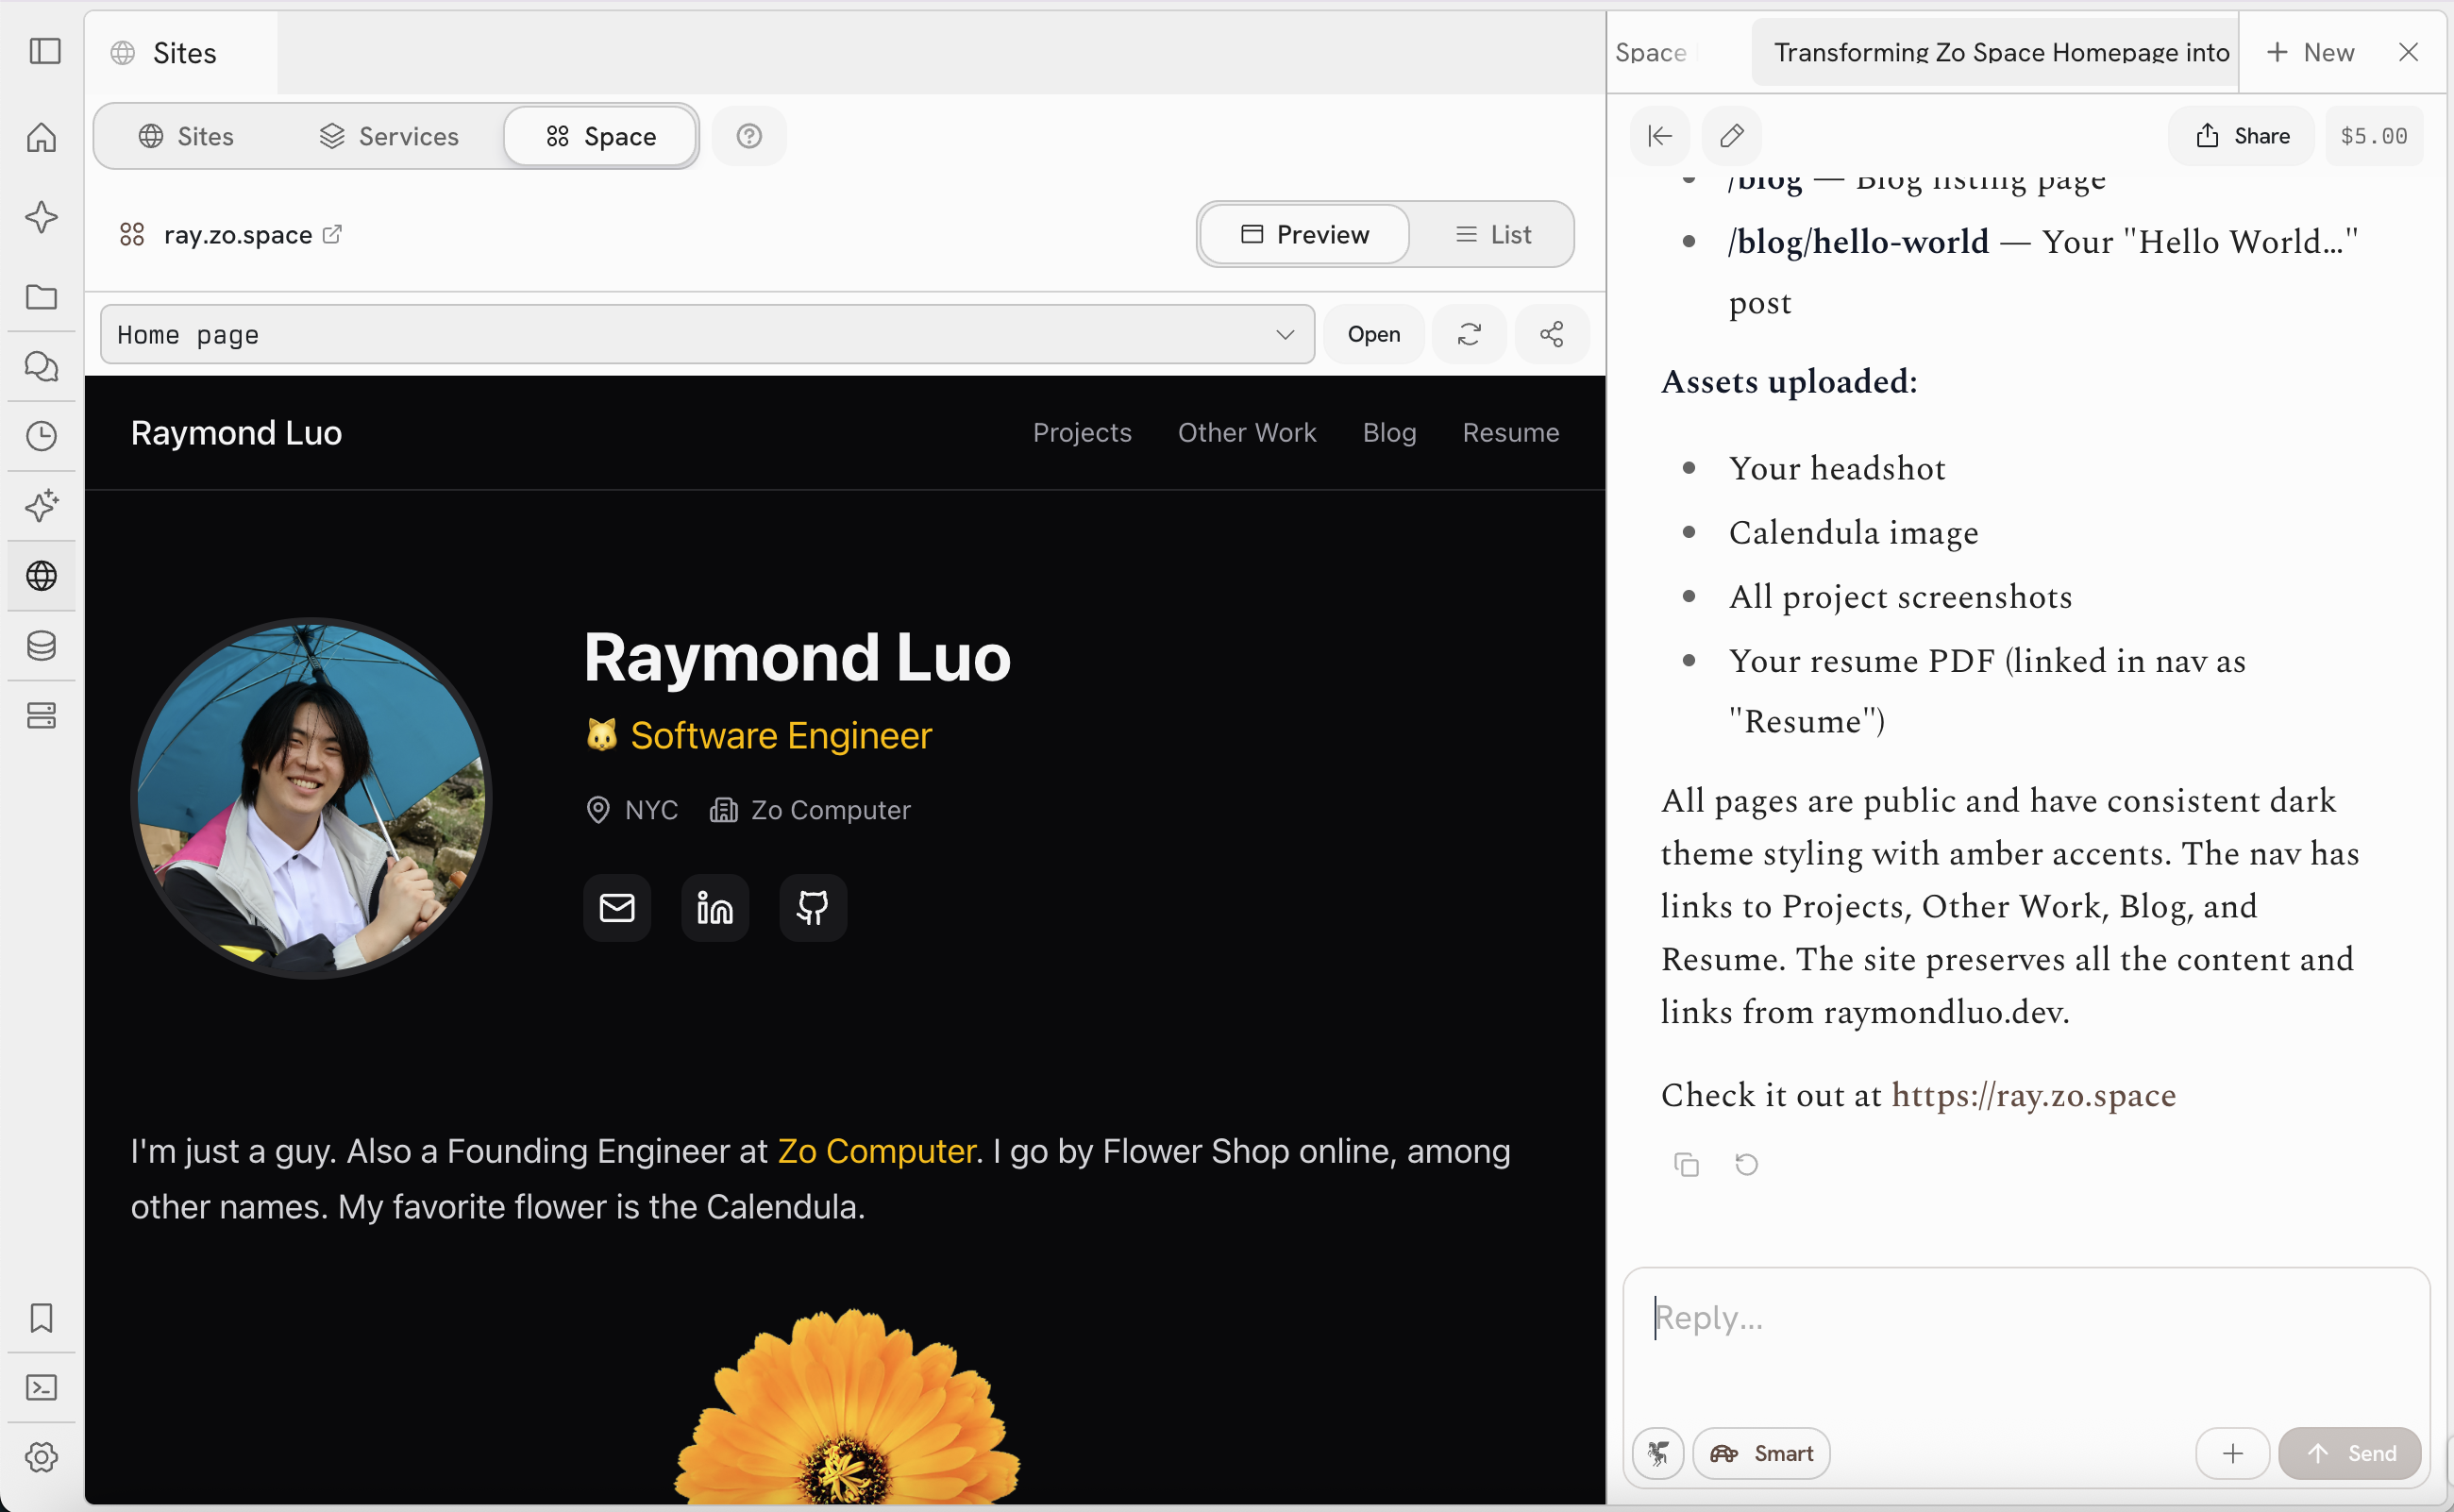Open the plus attachment menu
This screenshot has width=2454, height=1512.
click(2232, 1454)
